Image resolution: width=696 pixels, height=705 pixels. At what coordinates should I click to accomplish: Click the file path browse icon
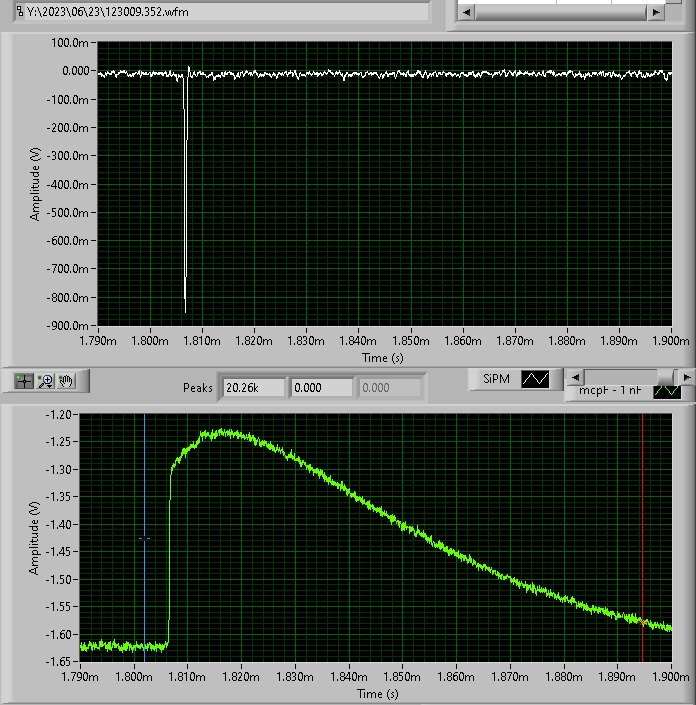[20, 11]
